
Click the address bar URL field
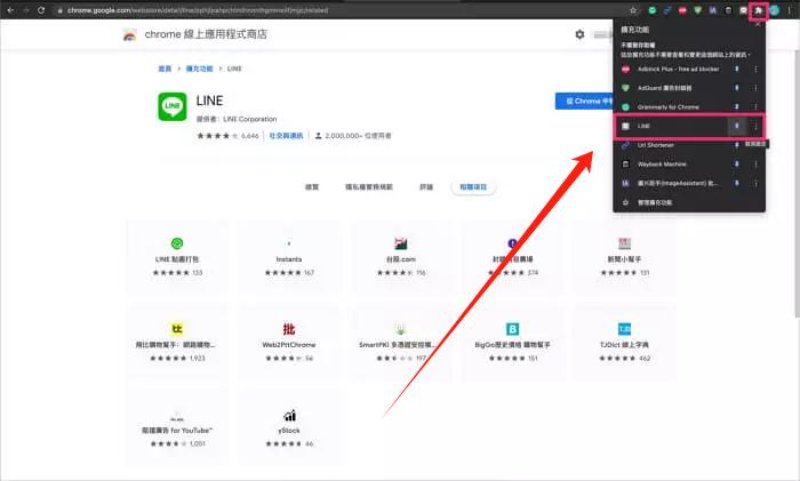pos(300,10)
